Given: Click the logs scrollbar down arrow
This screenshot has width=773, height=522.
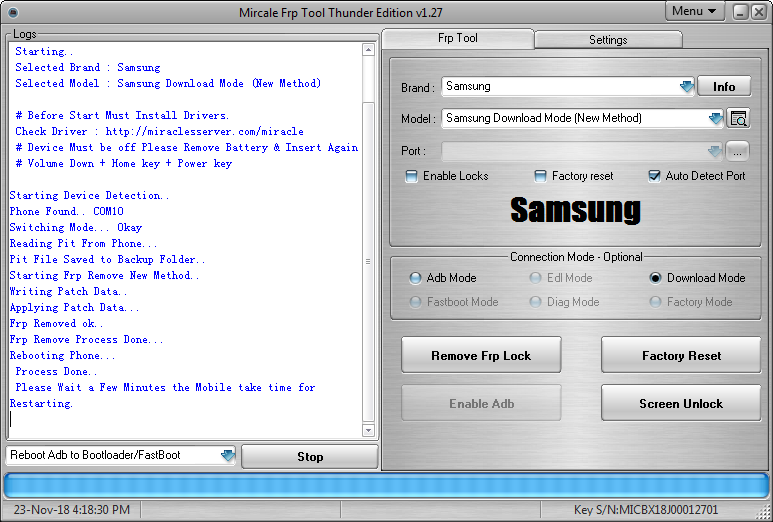Looking at the screenshot, I should [x=368, y=430].
